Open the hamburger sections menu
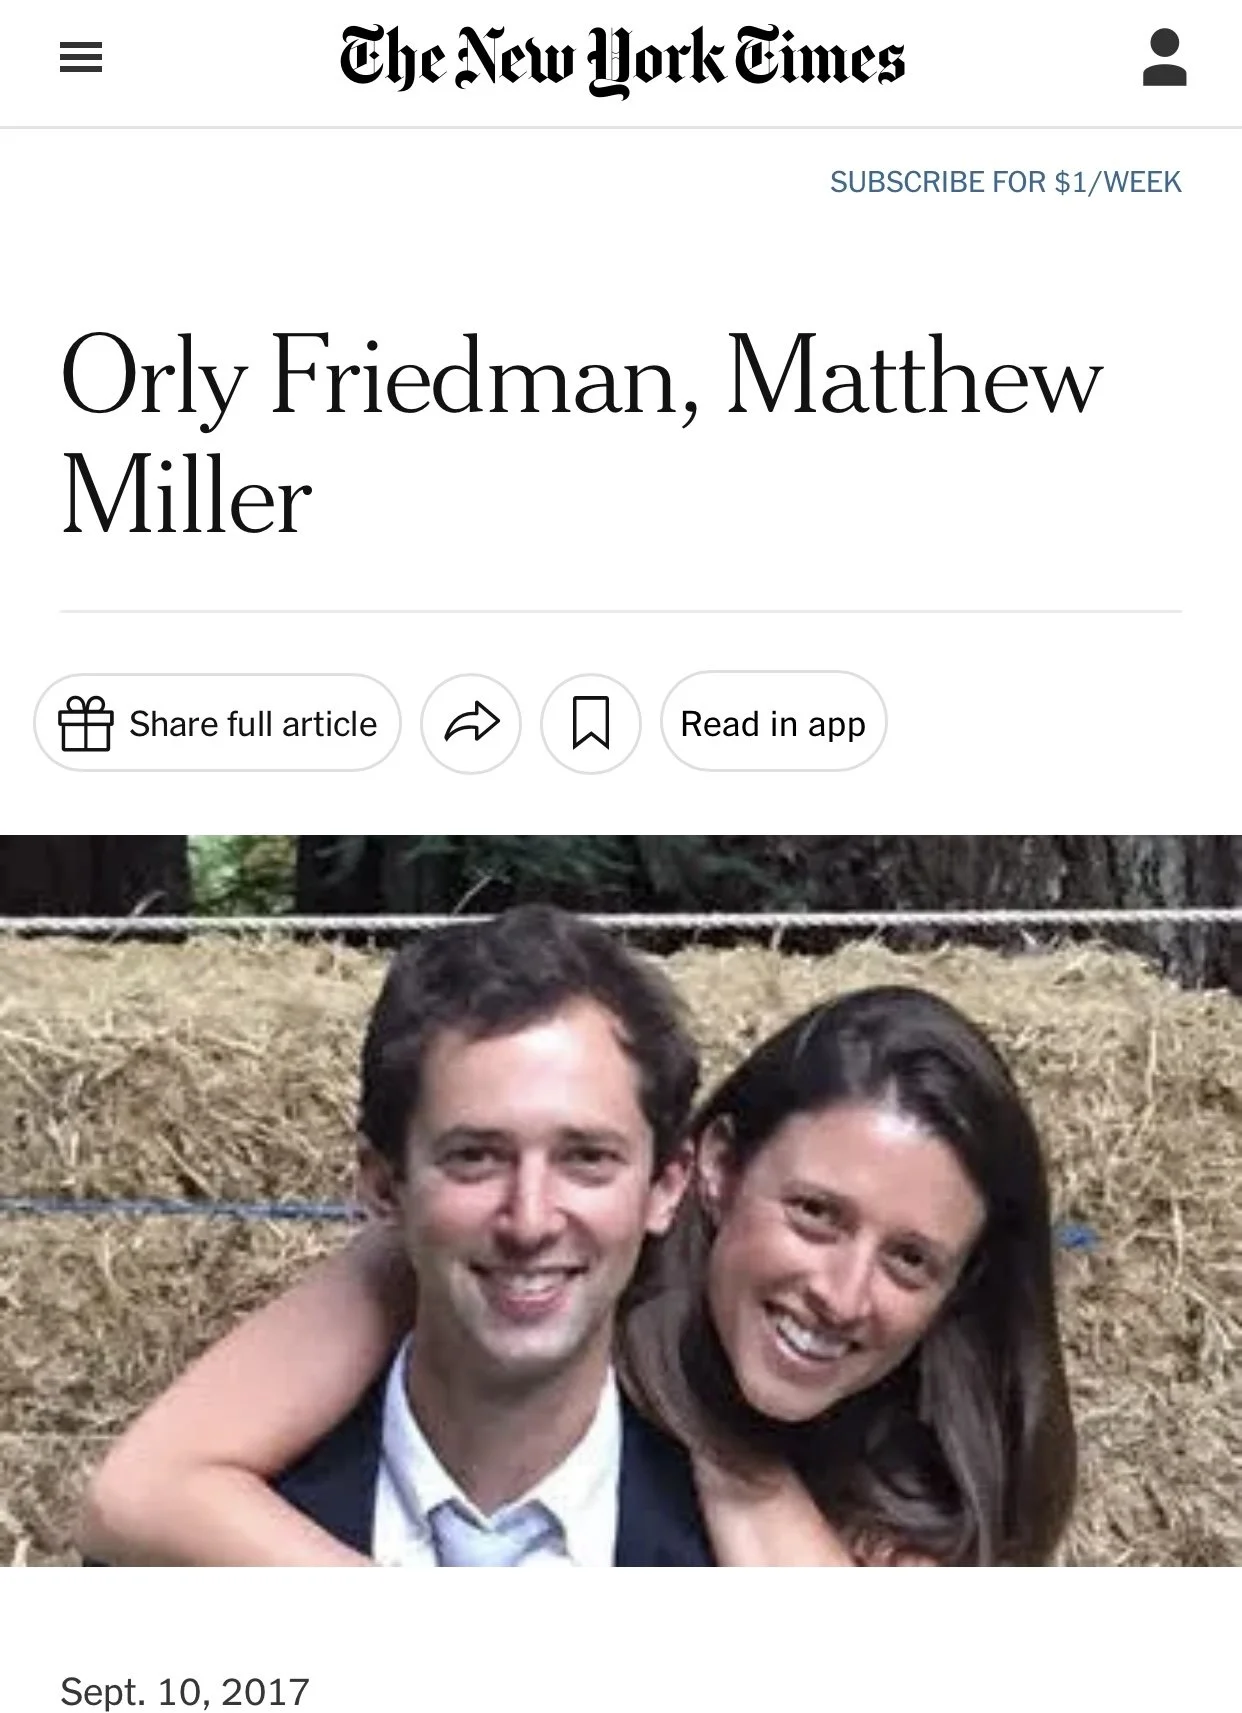Image resolution: width=1242 pixels, height=1713 pixels. pos(81,59)
